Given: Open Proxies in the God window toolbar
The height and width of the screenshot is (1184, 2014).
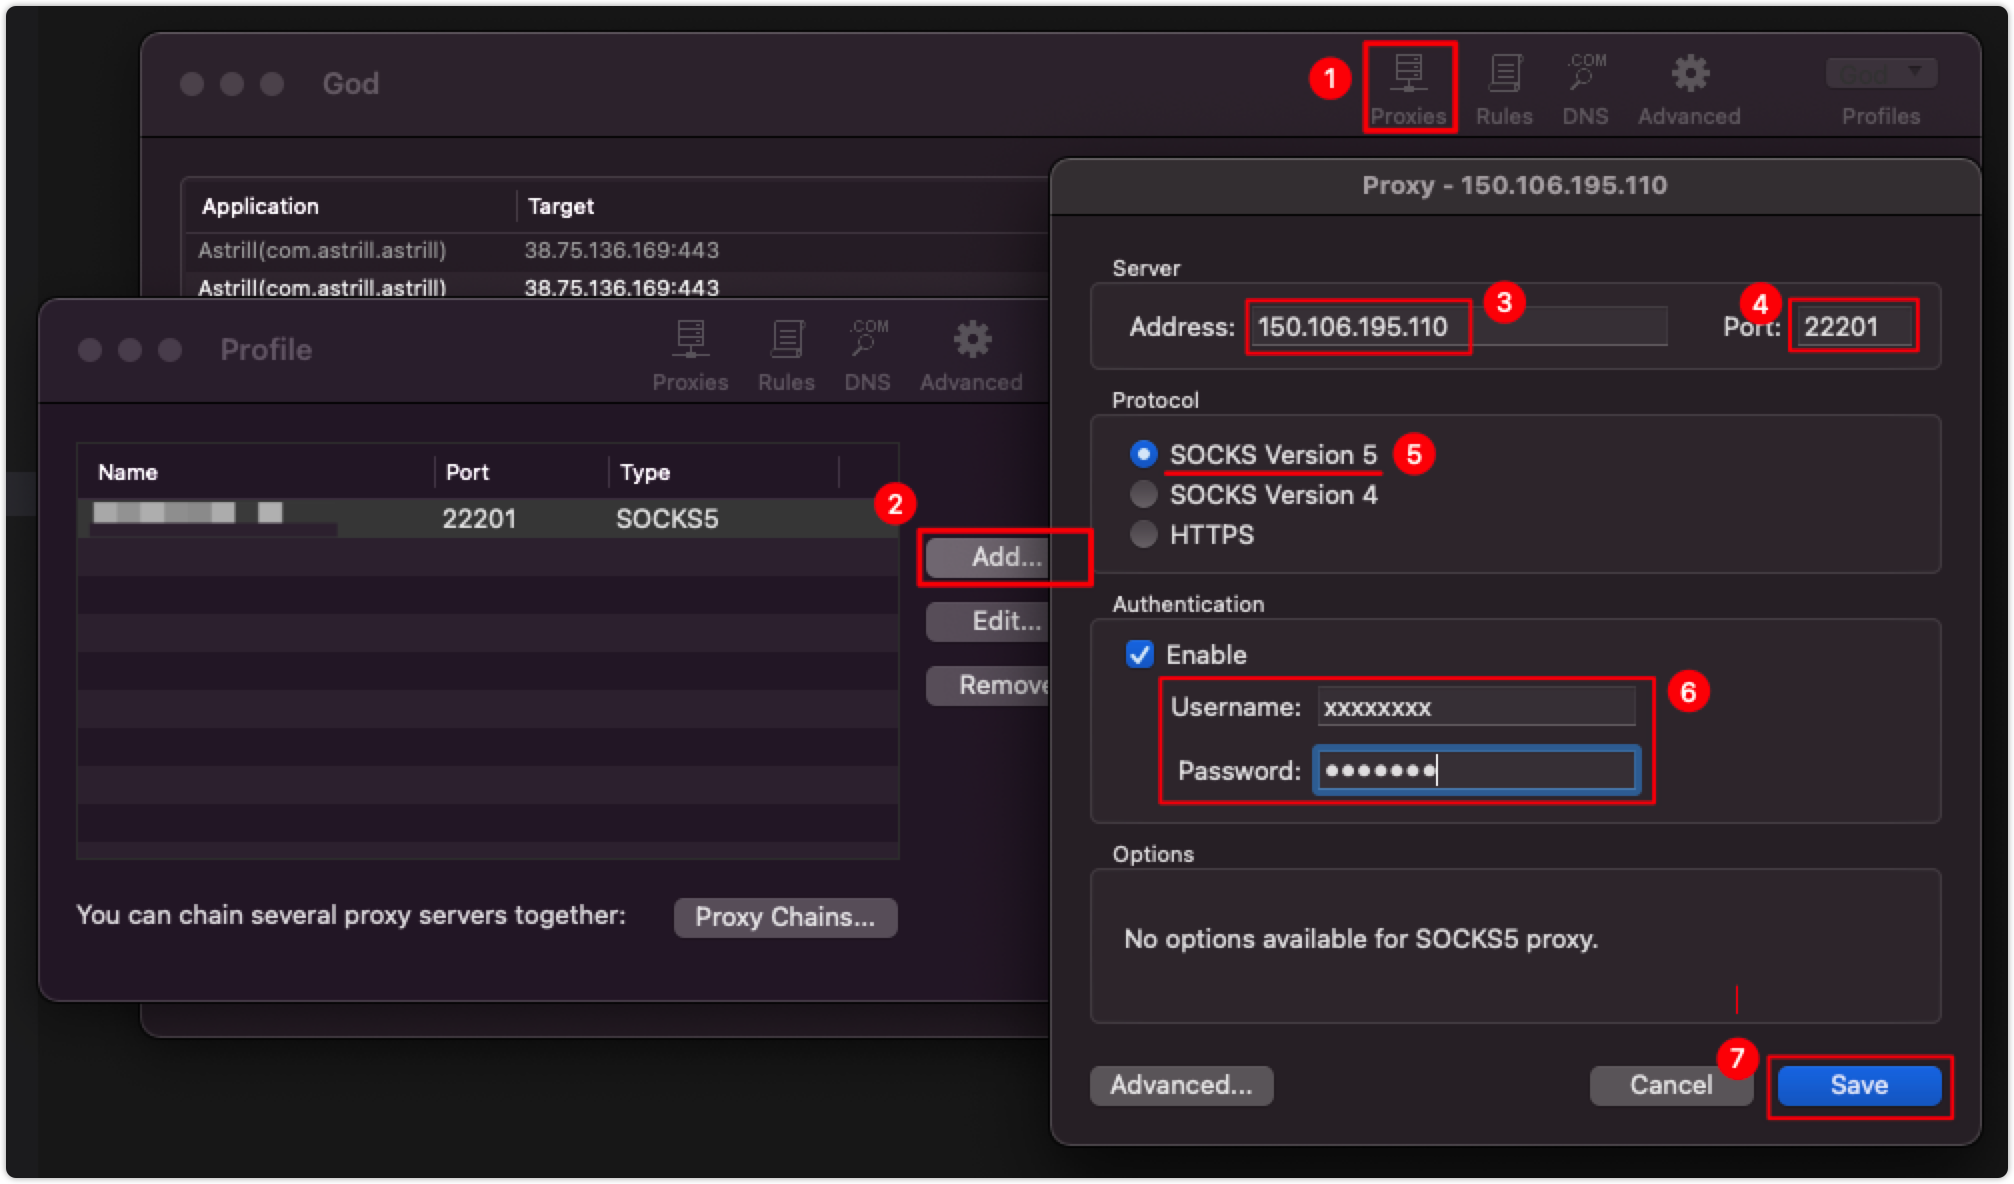Looking at the screenshot, I should 1408,88.
